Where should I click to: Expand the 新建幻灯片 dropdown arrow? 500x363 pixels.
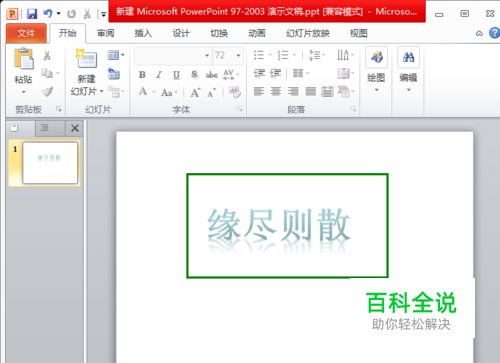click(101, 91)
